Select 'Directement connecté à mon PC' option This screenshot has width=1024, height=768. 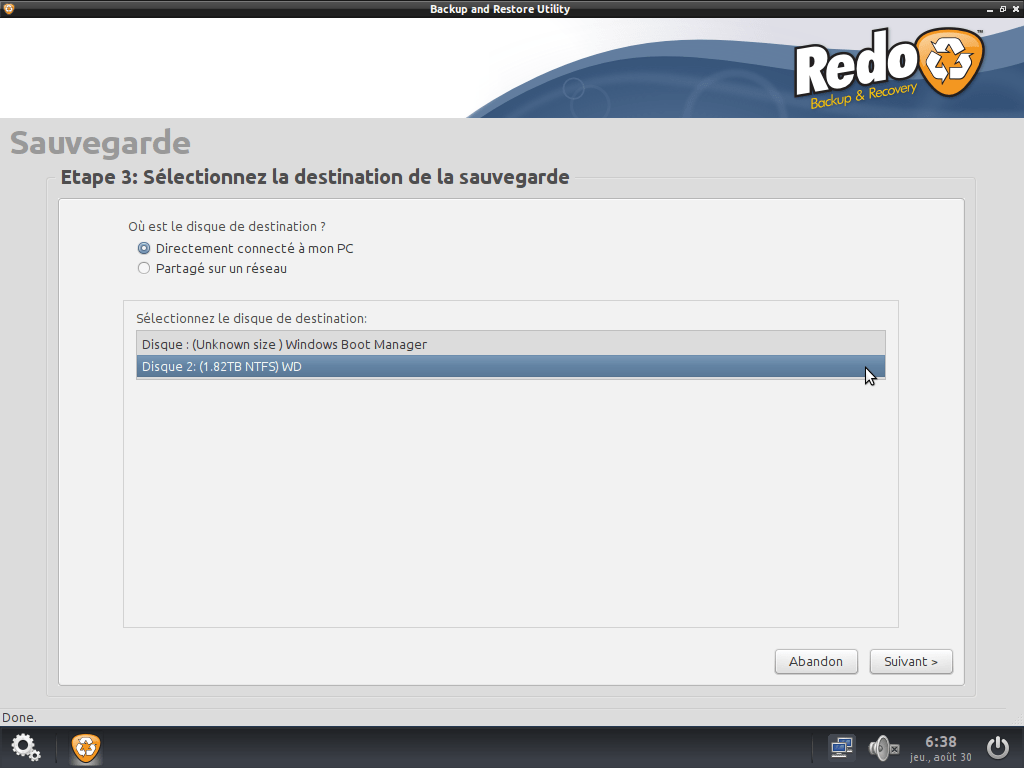click(x=245, y=248)
